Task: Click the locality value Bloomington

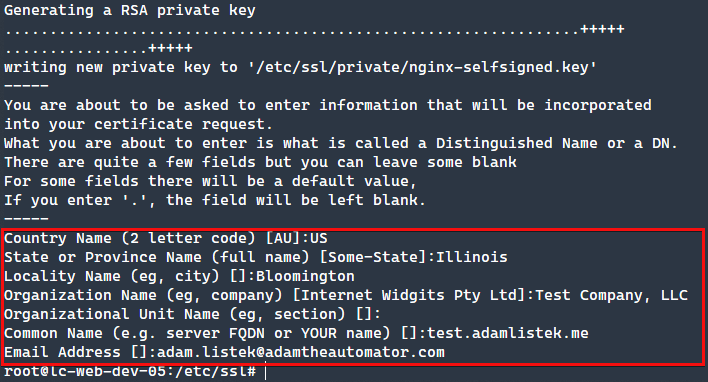Action: 305,276
